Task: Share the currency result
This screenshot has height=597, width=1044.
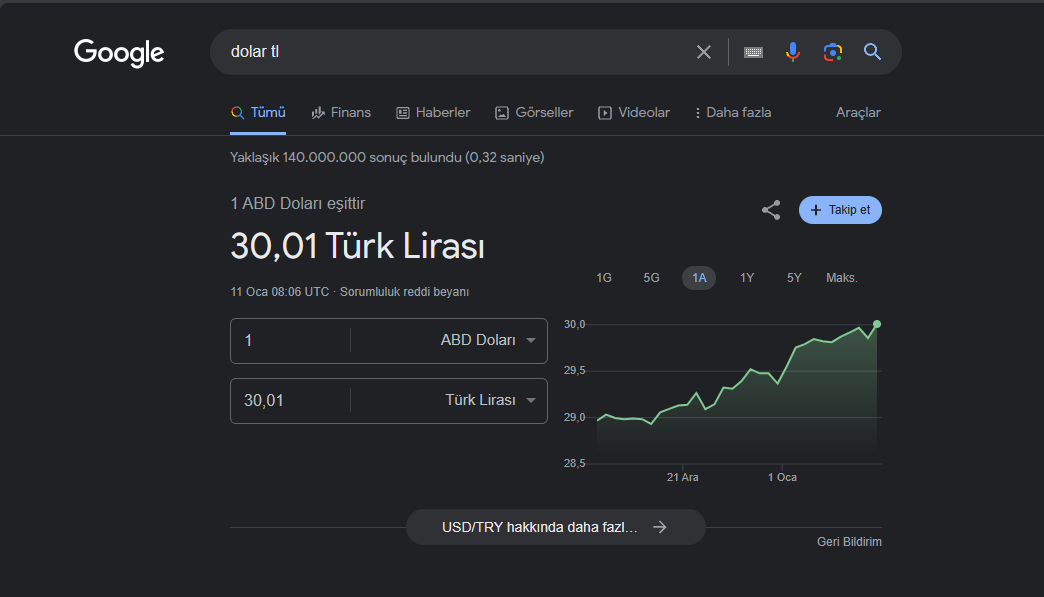Action: (771, 210)
